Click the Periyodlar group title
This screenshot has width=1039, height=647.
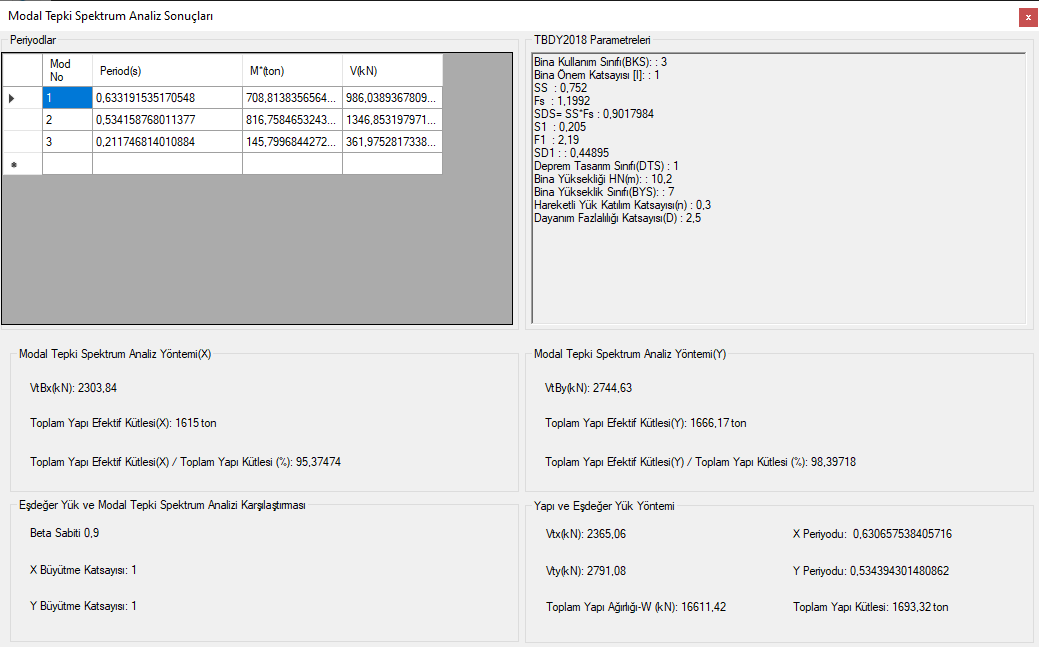33,40
